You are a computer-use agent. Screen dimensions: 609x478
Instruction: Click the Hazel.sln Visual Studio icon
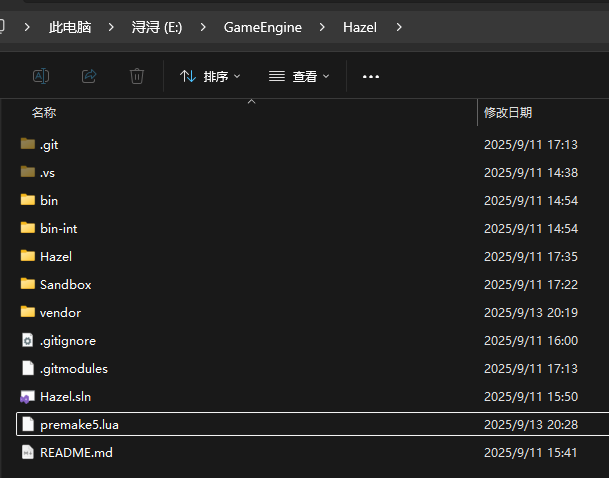pos(28,397)
